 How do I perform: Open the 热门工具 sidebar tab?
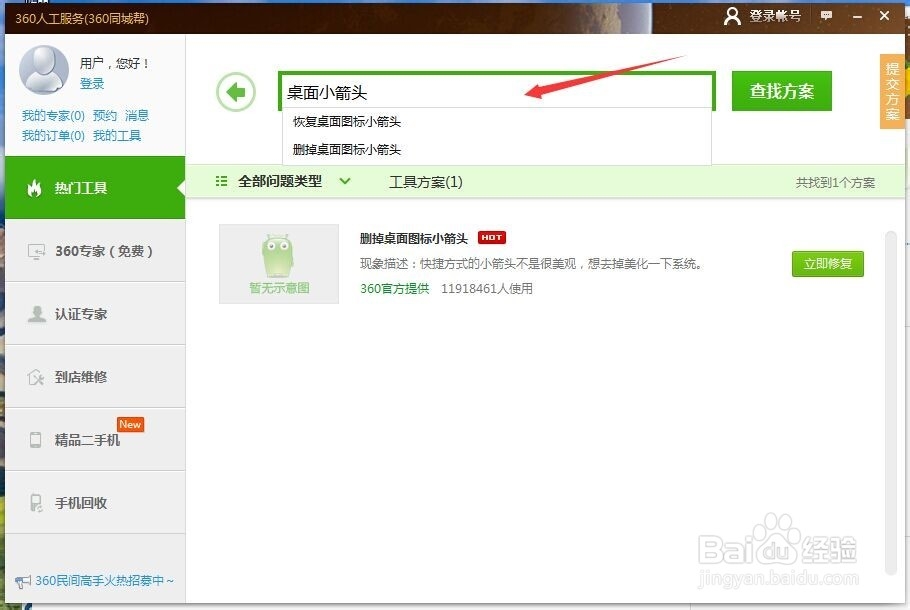(x=95, y=187)
